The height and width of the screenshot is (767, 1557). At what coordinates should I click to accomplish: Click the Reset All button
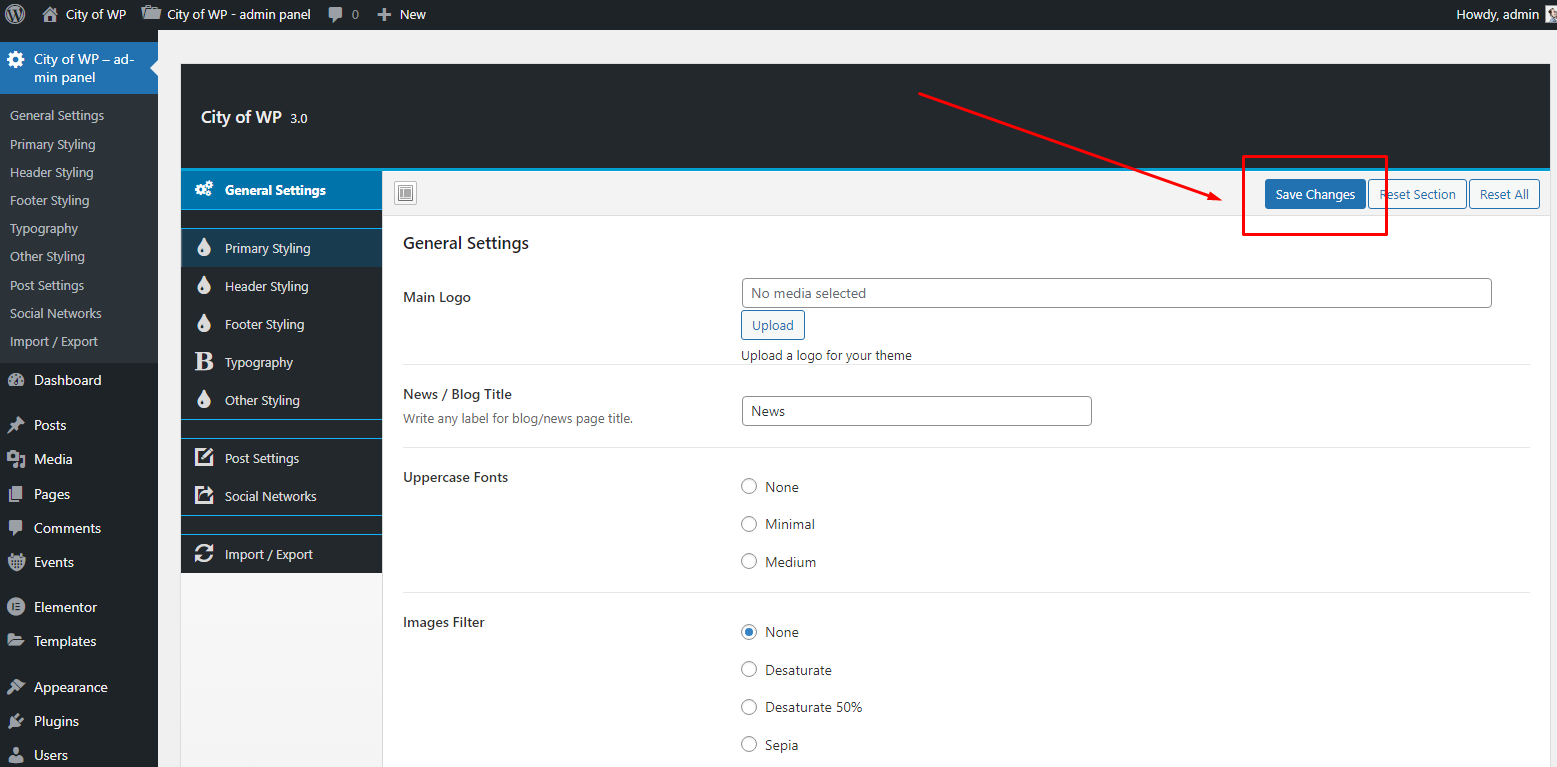click(1504, 194)
